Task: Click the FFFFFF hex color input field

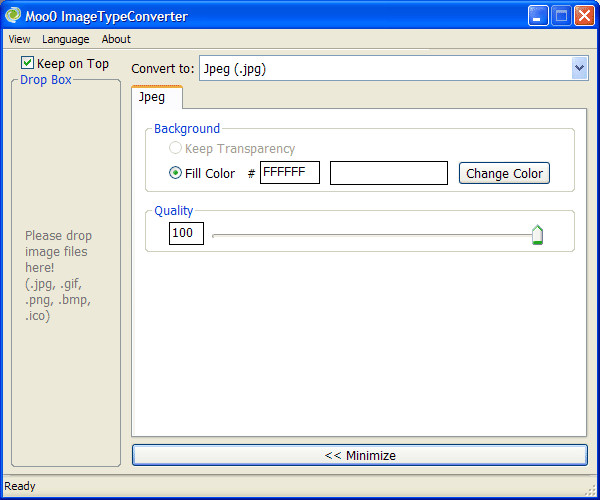Action: tap(290, 173)
